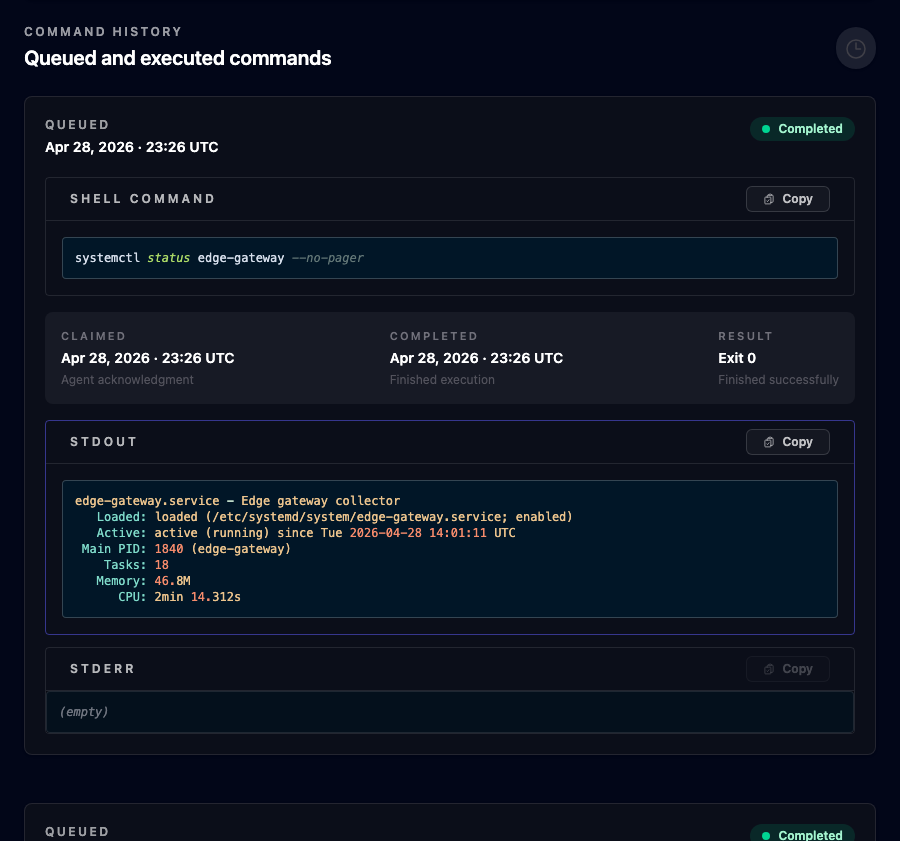The width and height of the screenshot is (900, 841).
Task: Click "Agent acknowledgment" caption
Action: 127,379
